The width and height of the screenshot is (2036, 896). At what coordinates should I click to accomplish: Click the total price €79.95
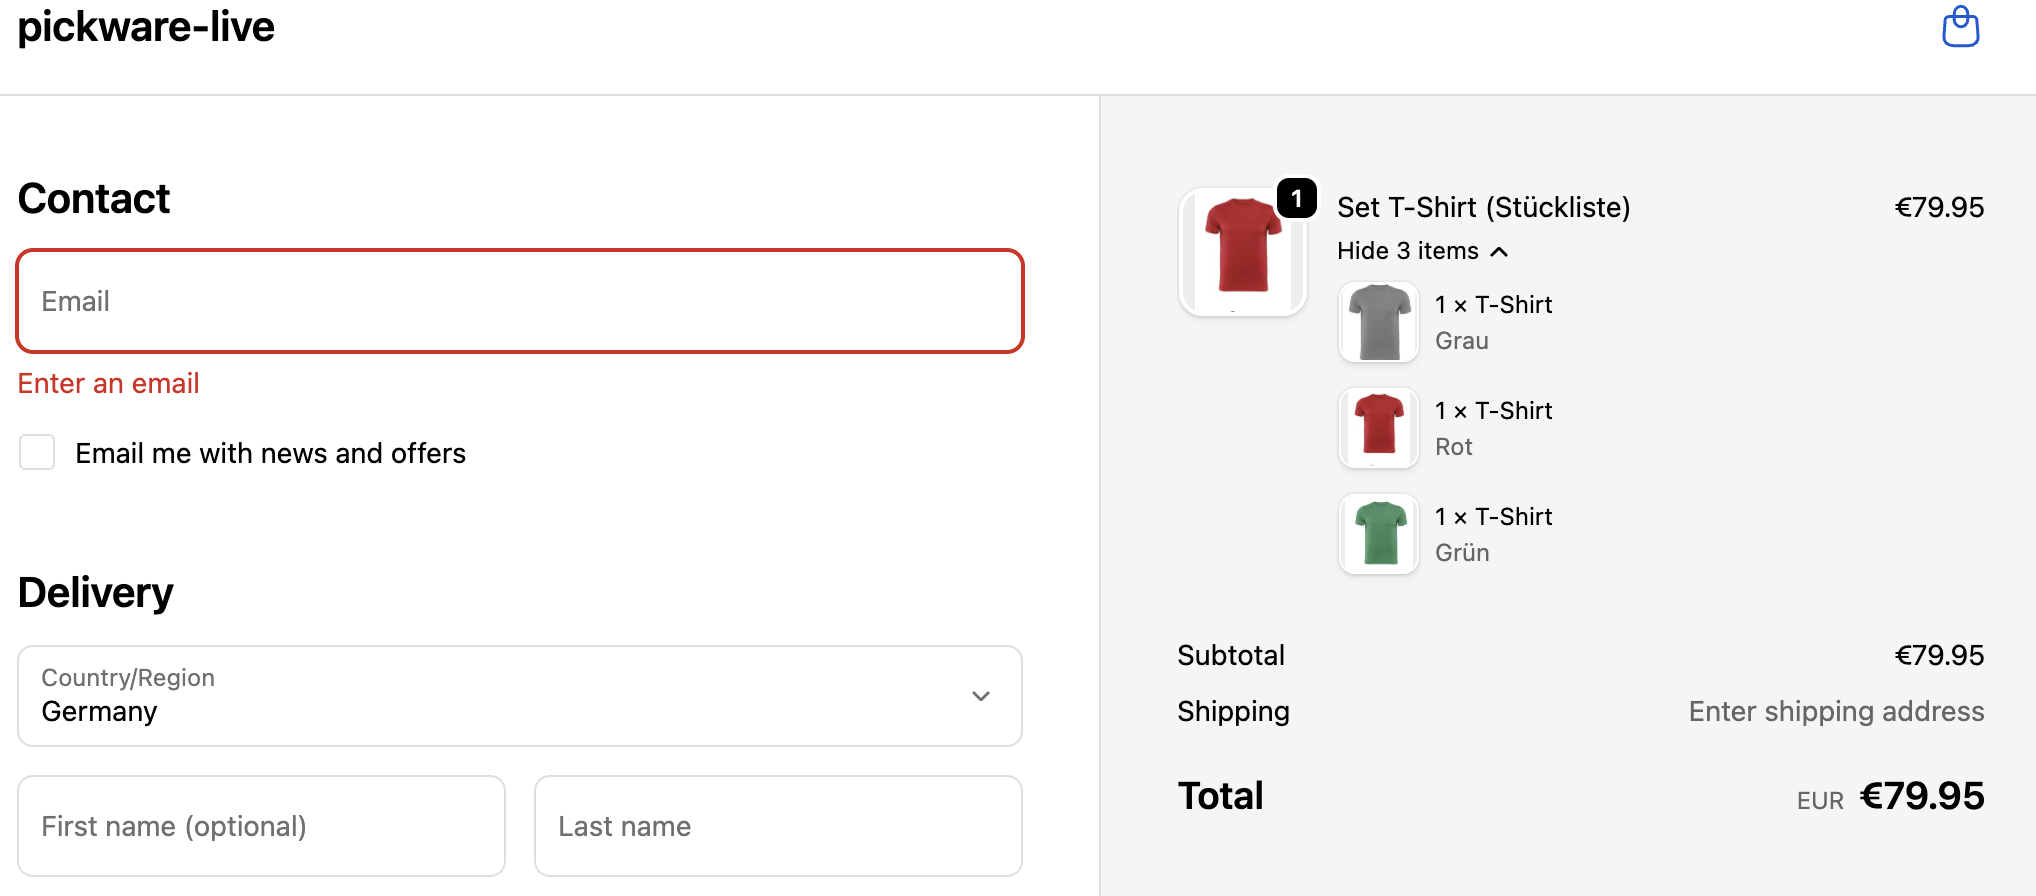pos(1921,796)
